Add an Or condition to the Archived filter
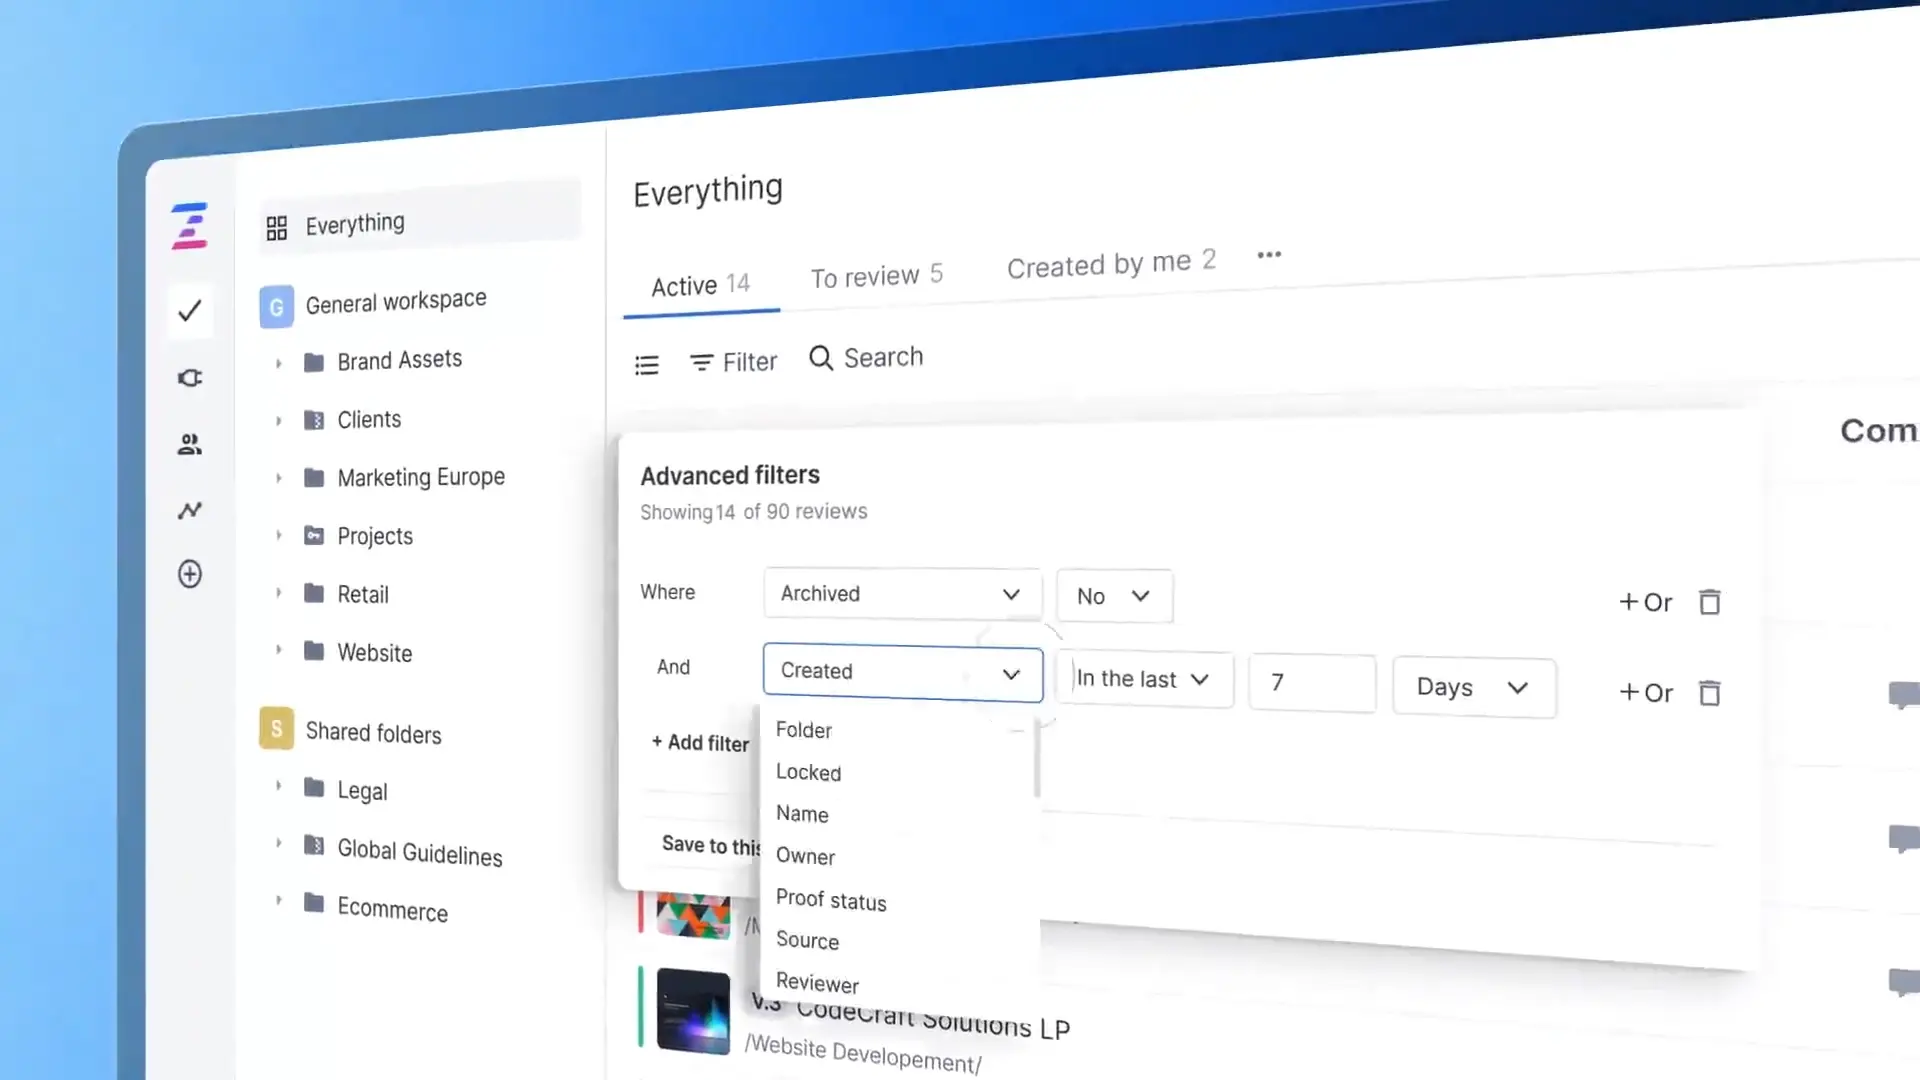The image size is (1920, 1080). click(1645, 601)
